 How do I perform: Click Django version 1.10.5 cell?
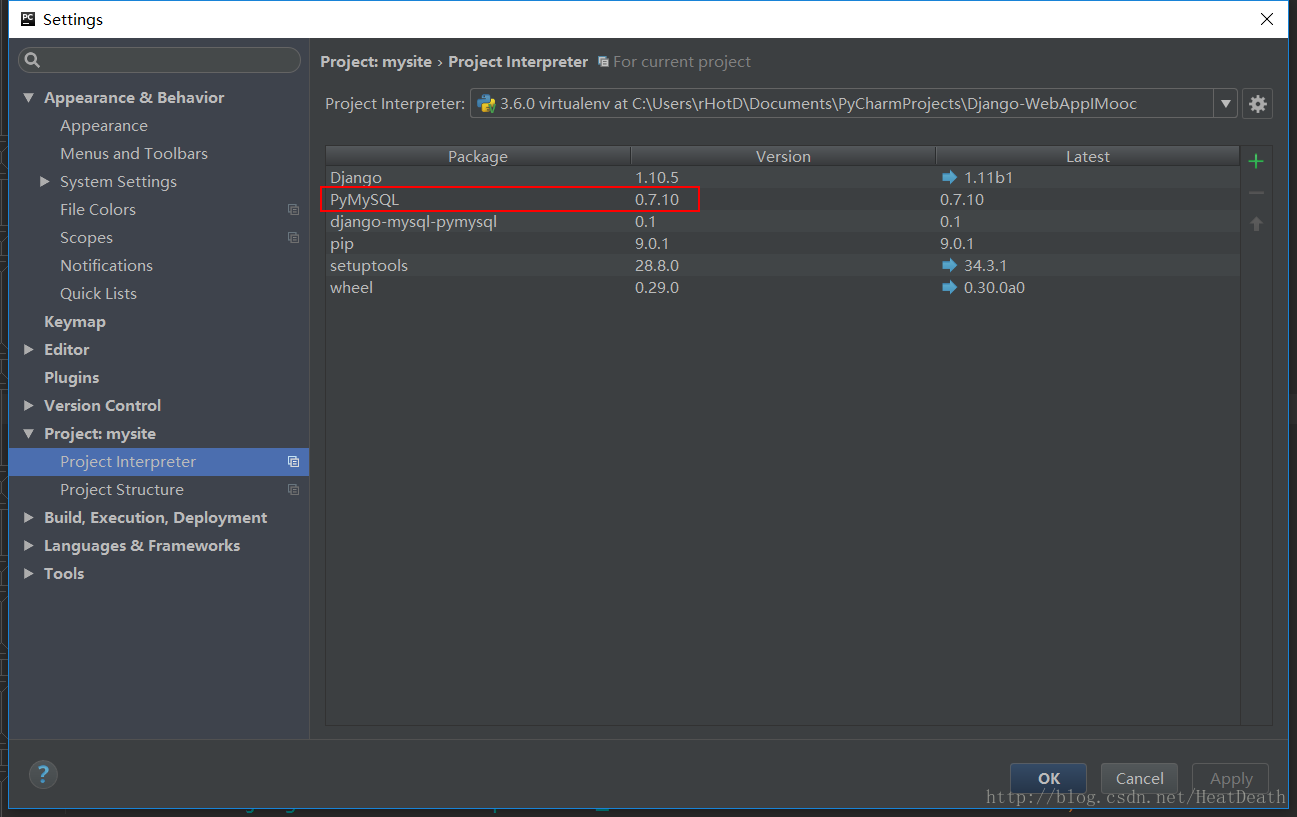point(657,177)
